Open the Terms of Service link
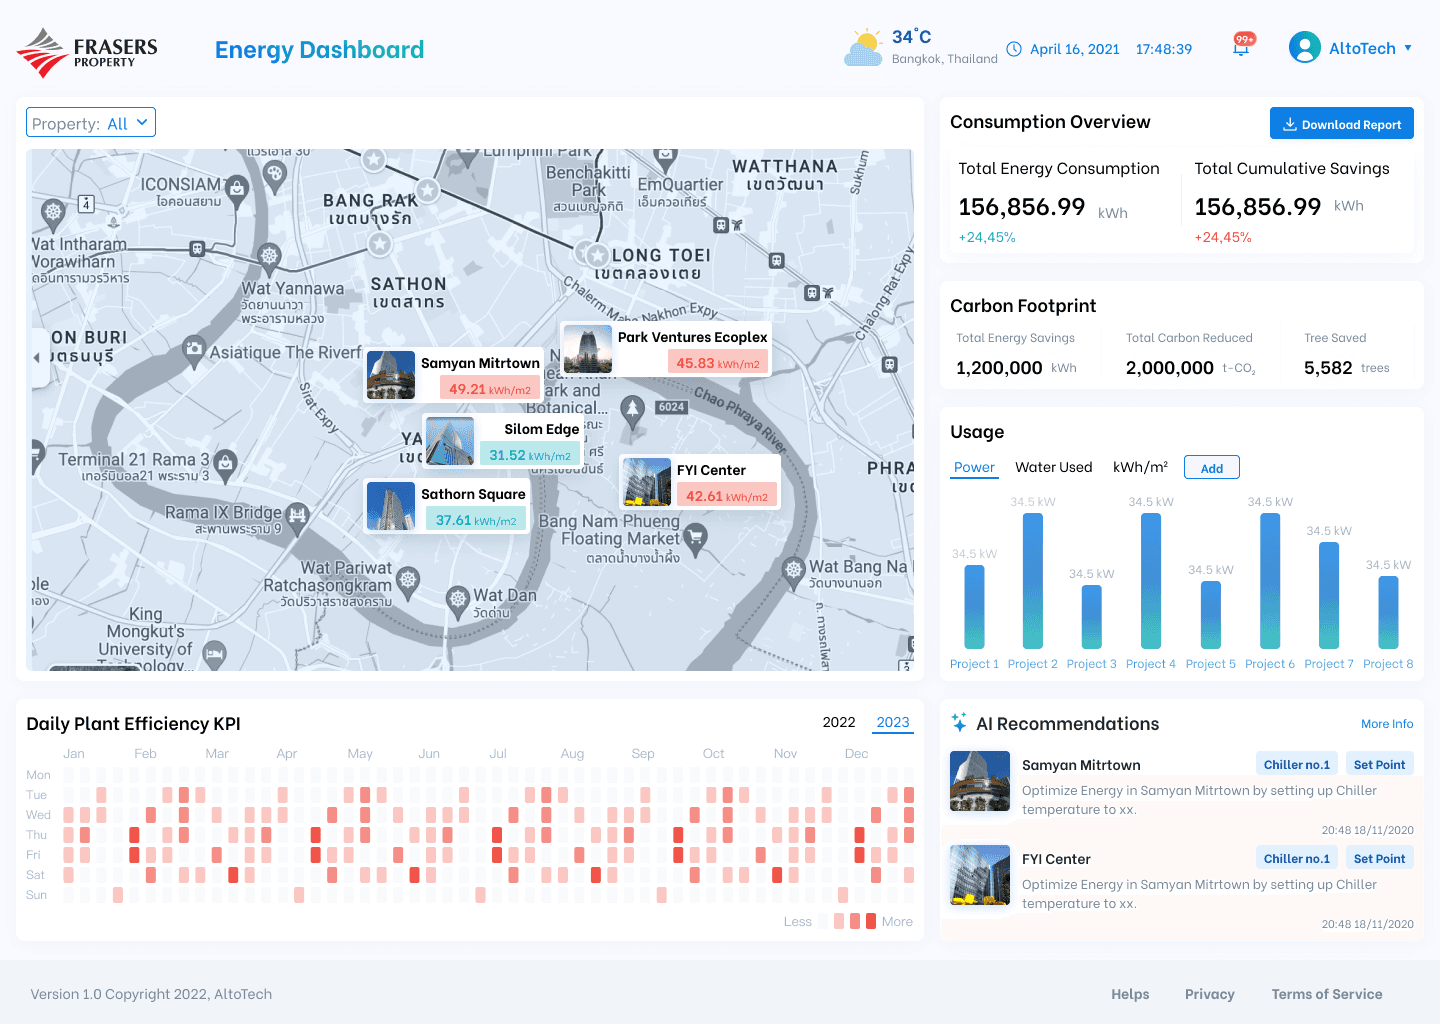The image size is (1440, 1024). (1327, 994)
